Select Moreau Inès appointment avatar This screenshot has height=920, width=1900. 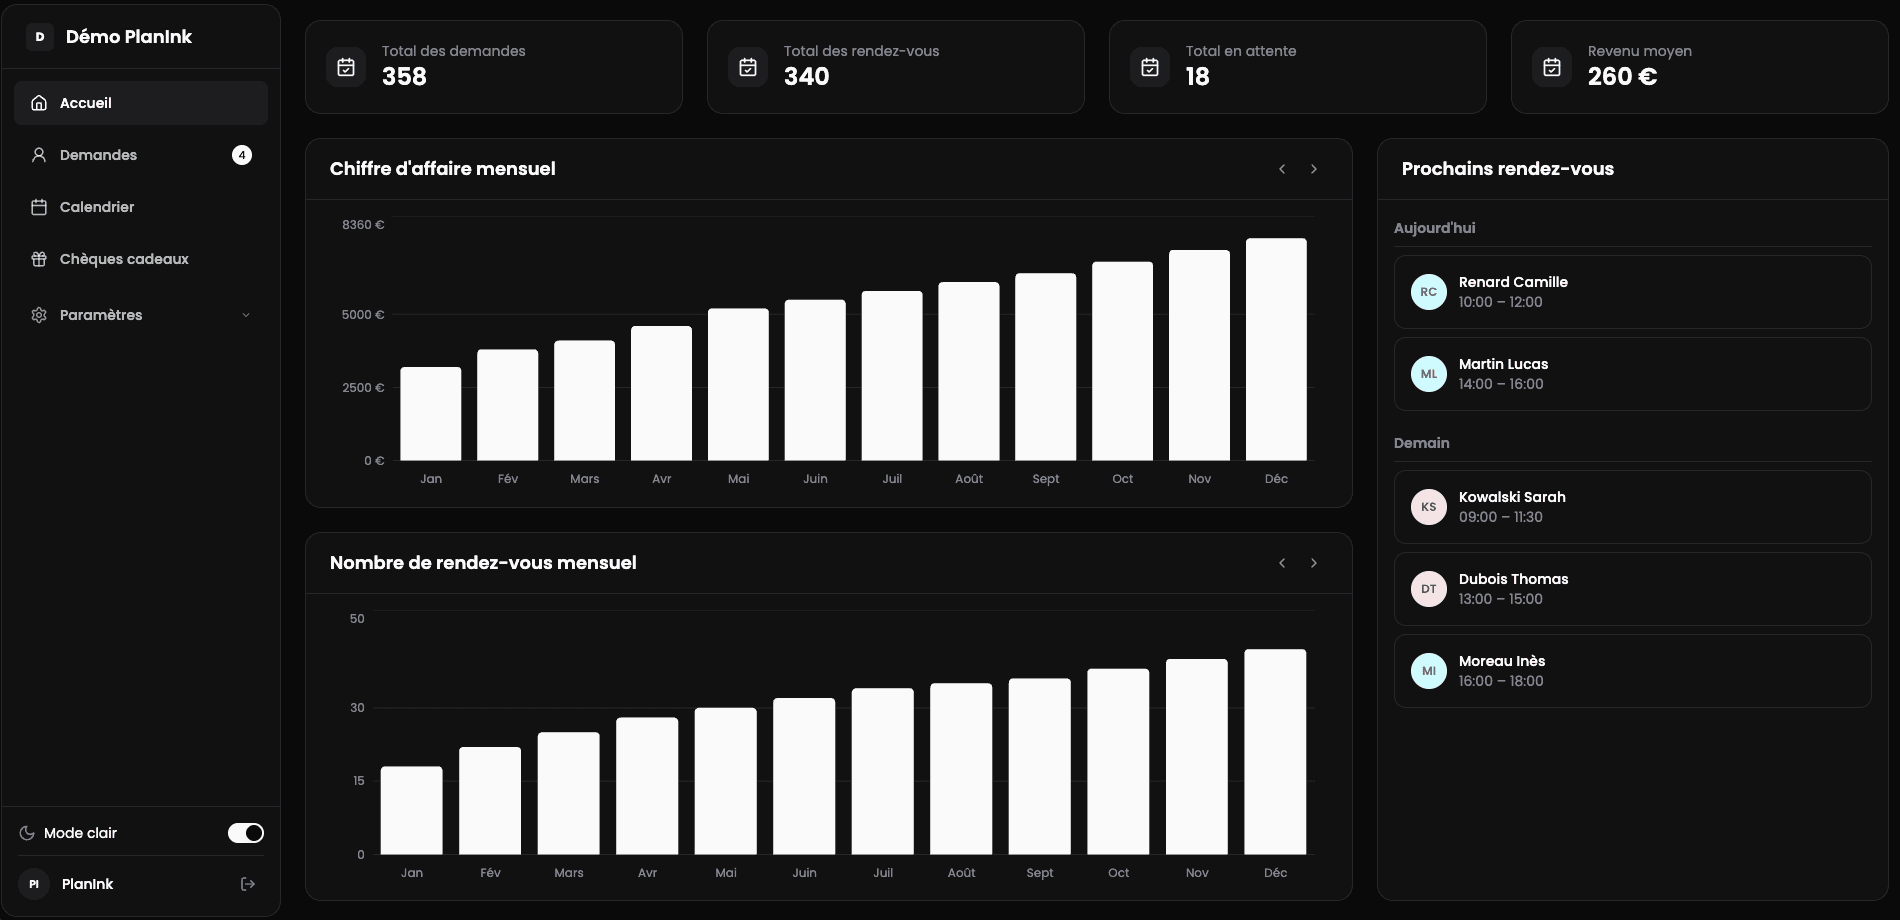(1428, 671)
